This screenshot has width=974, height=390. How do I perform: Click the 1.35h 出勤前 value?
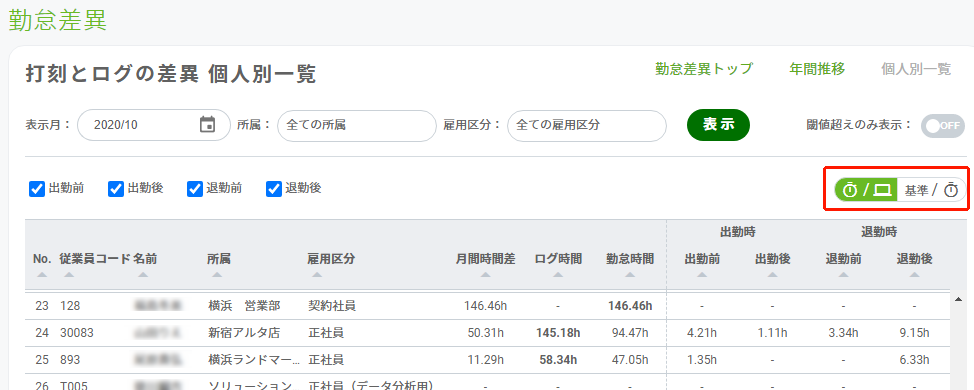coord(702,360)
